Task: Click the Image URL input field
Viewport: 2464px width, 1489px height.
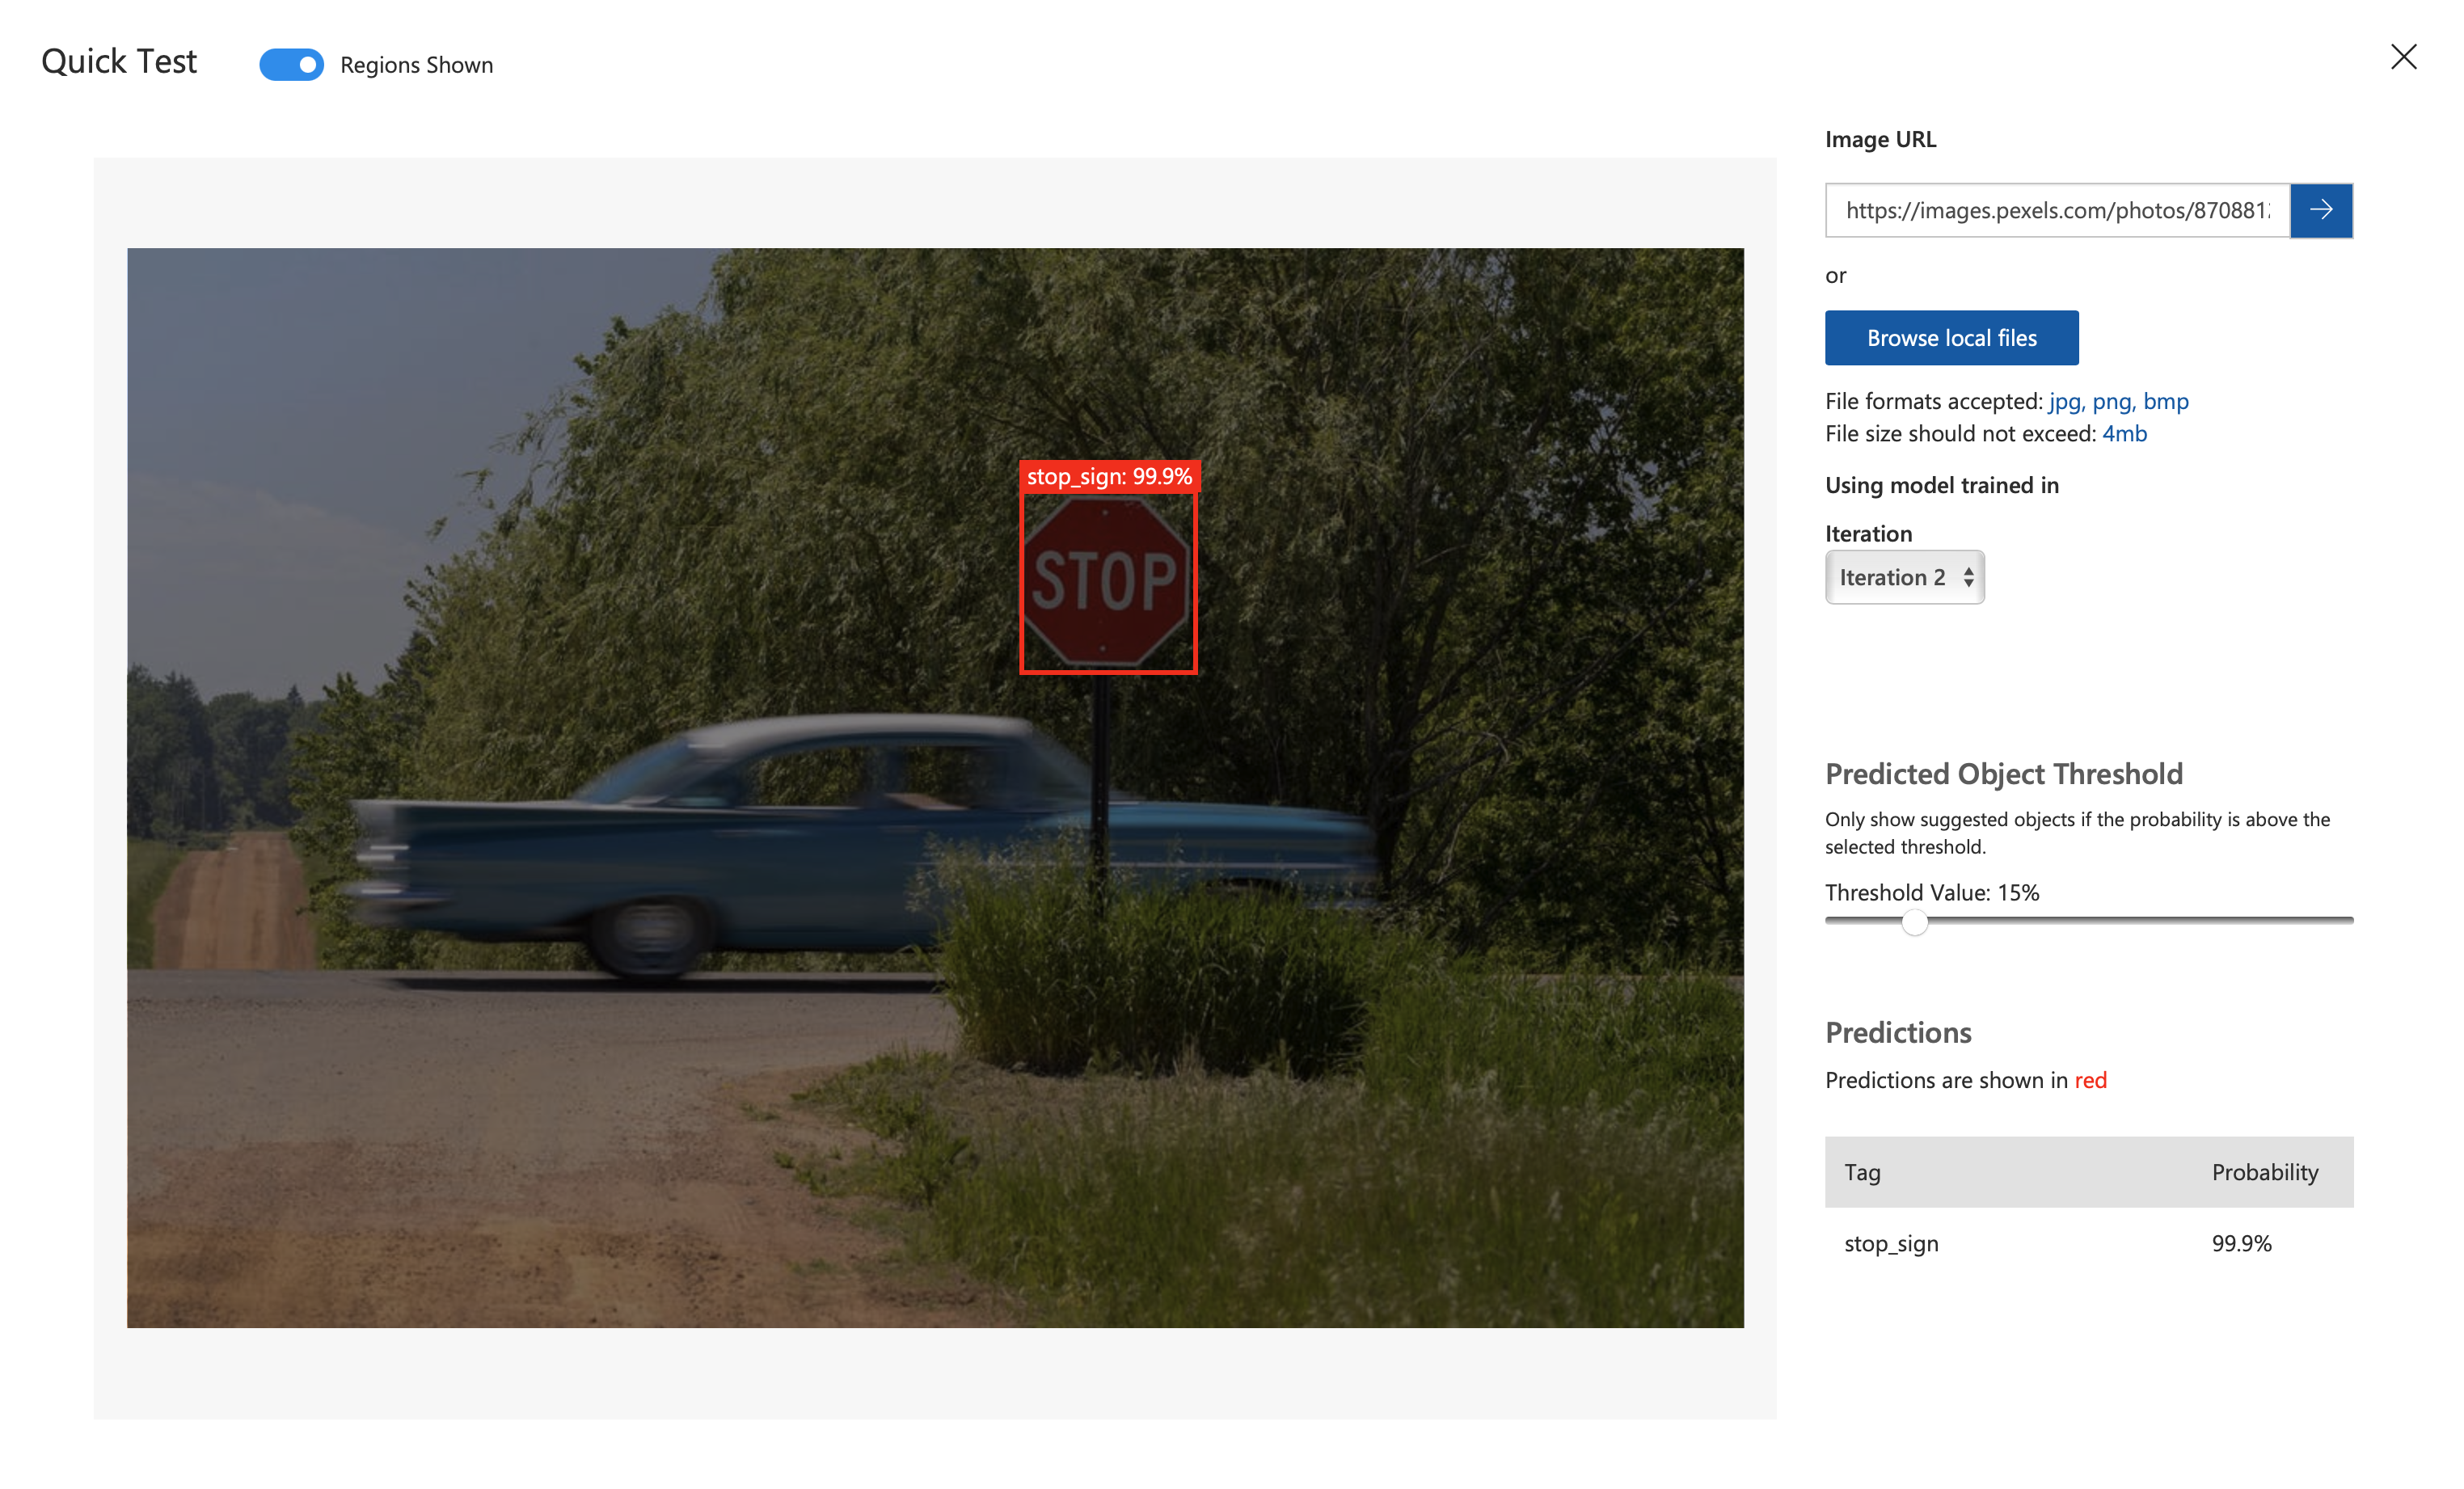Action: [2057, 210]
